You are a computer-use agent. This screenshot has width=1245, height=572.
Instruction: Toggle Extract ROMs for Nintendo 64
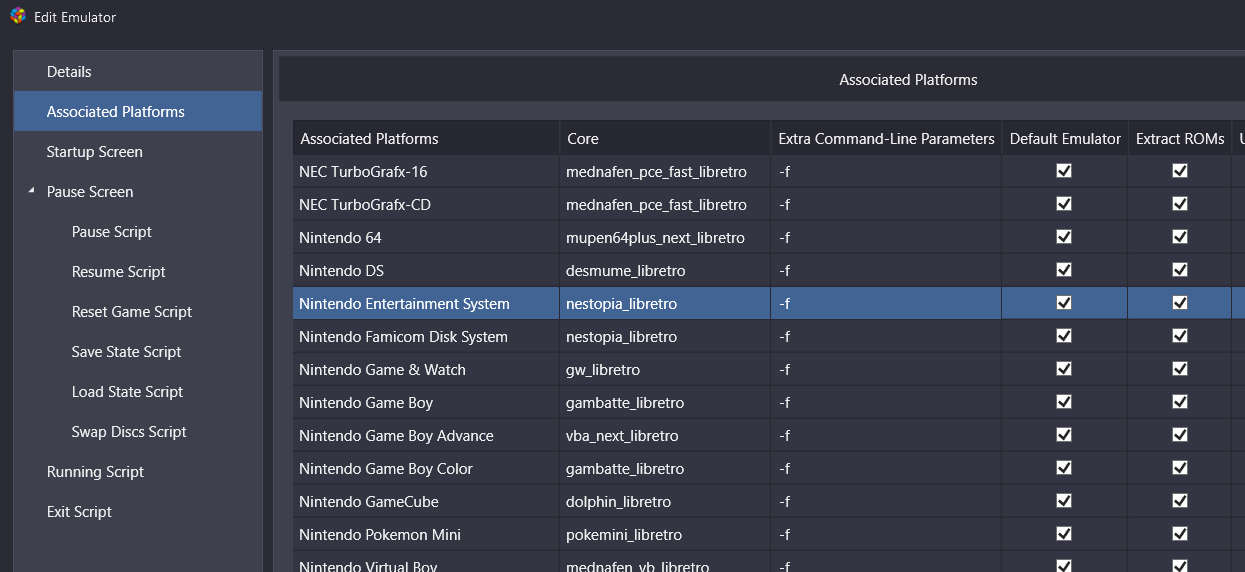pyautogui.click(x=1180, y=237)
